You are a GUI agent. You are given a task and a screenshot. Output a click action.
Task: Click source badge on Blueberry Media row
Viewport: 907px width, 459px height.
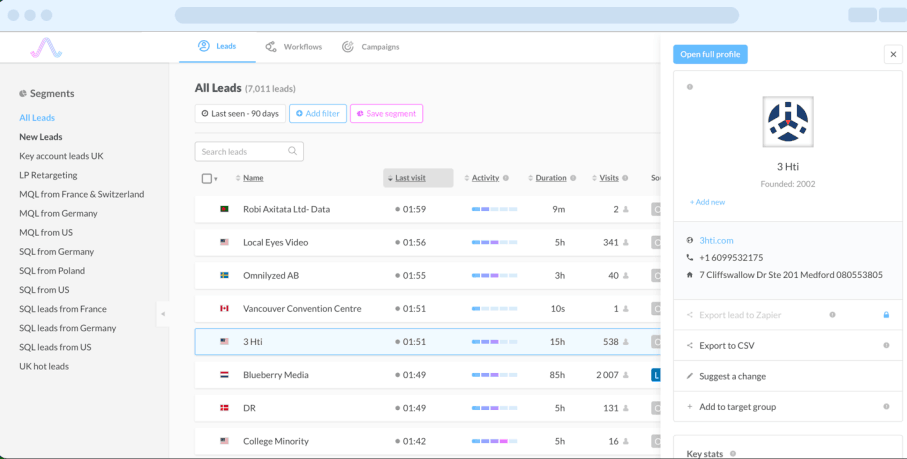point(656,375)
